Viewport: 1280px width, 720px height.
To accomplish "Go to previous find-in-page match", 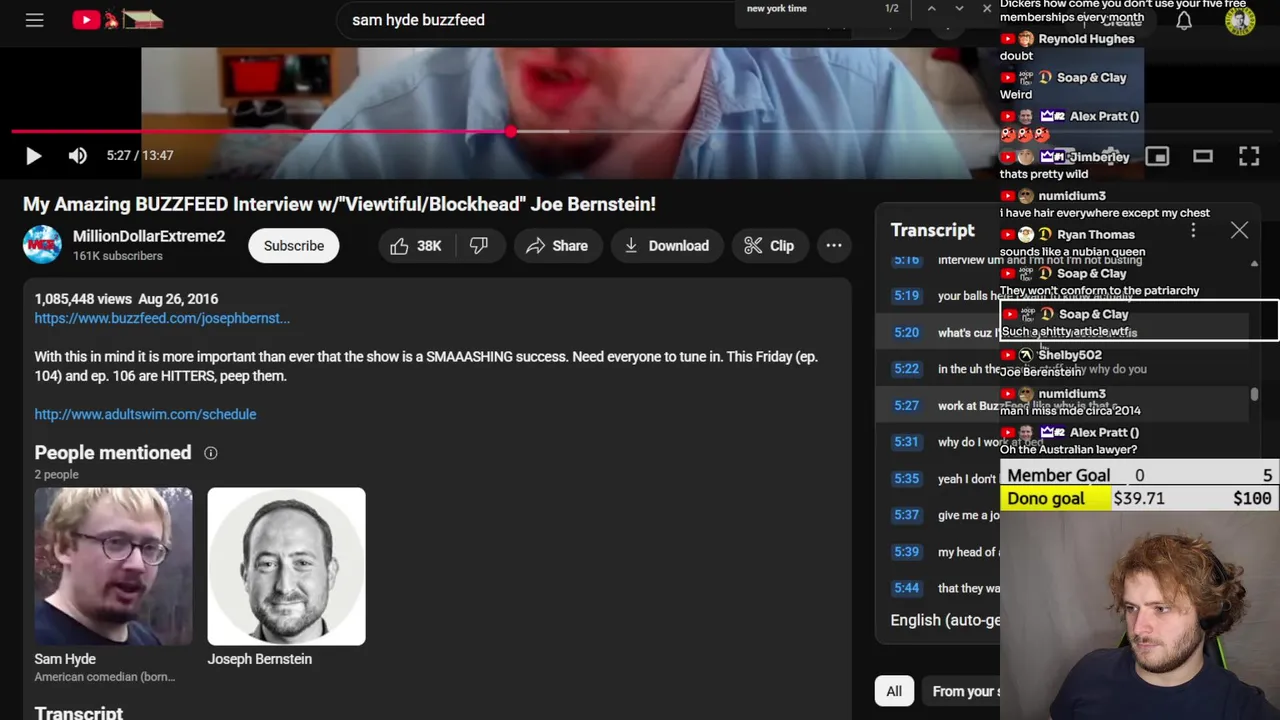I will pos(931,9).
